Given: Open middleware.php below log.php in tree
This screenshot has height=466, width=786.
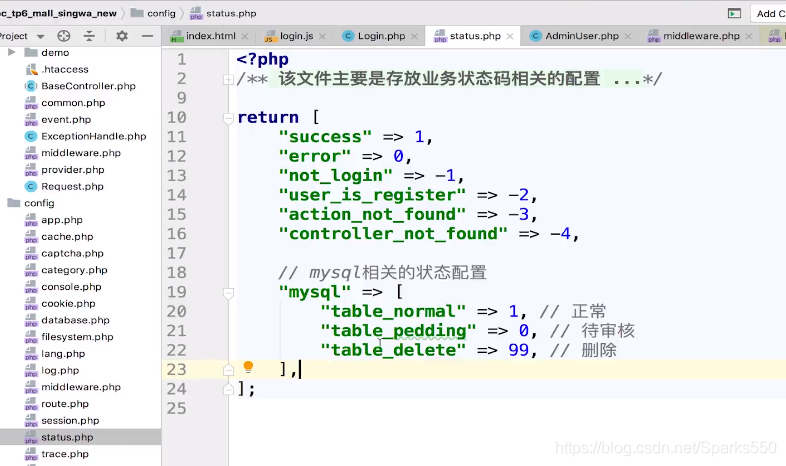Looking at the screenshot, I should pyautogui.click(x=81, y=387).
